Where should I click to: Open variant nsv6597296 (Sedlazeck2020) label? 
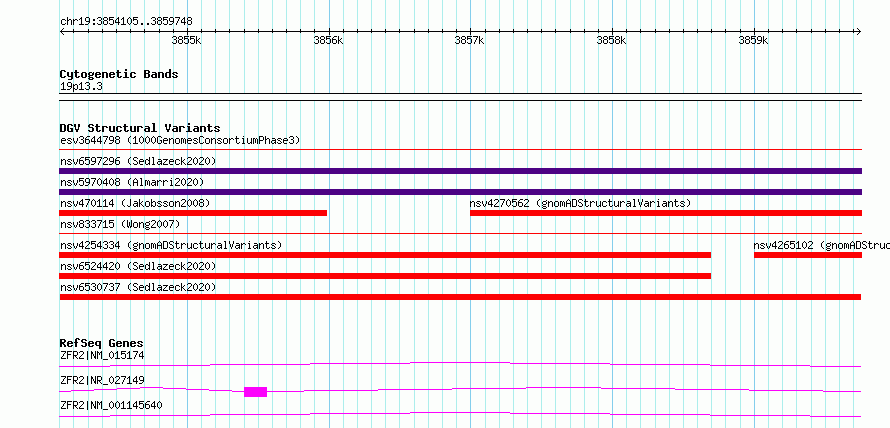[138, 161]
